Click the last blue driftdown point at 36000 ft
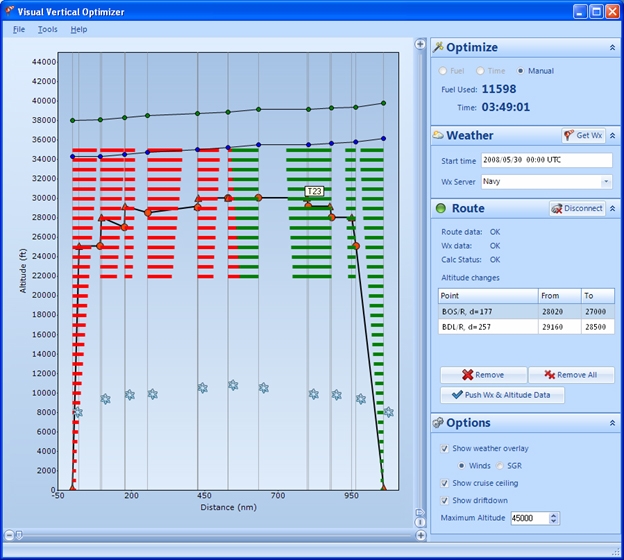 coord(383,139)
